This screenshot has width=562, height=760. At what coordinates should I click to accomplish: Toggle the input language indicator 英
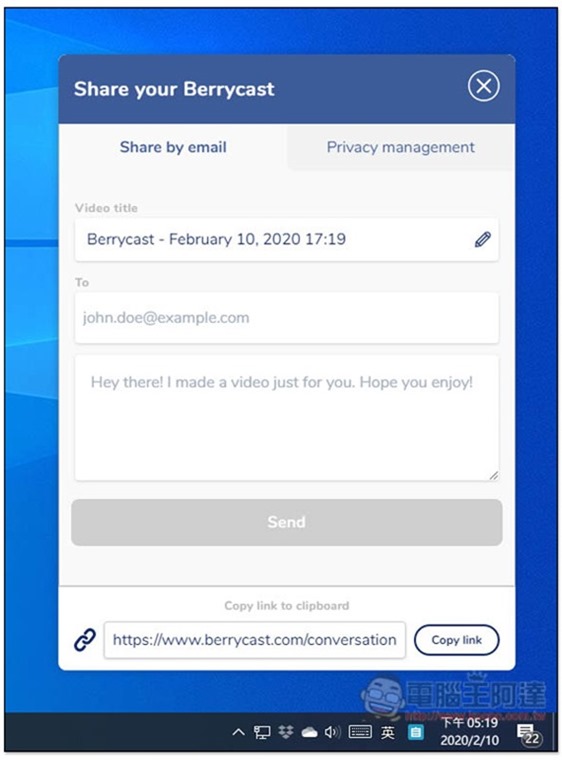click(x=387, y=732)
